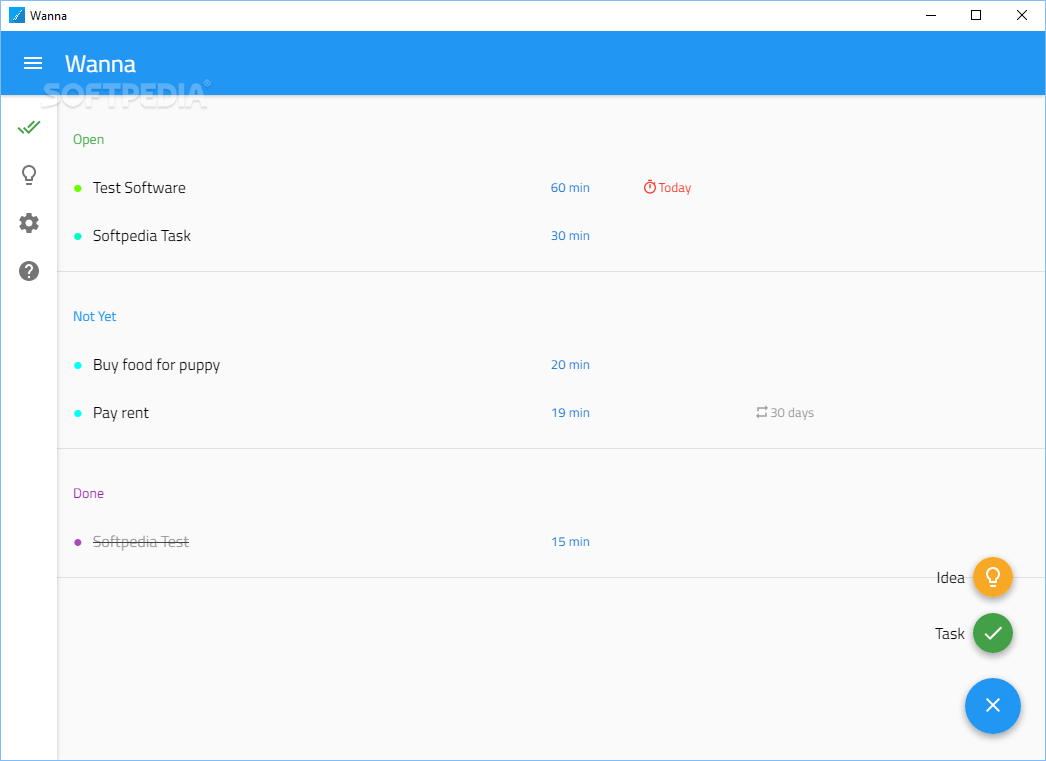Click the Open section header
This screenshot has height=761, width=1046.
click(x=89, y=139)
